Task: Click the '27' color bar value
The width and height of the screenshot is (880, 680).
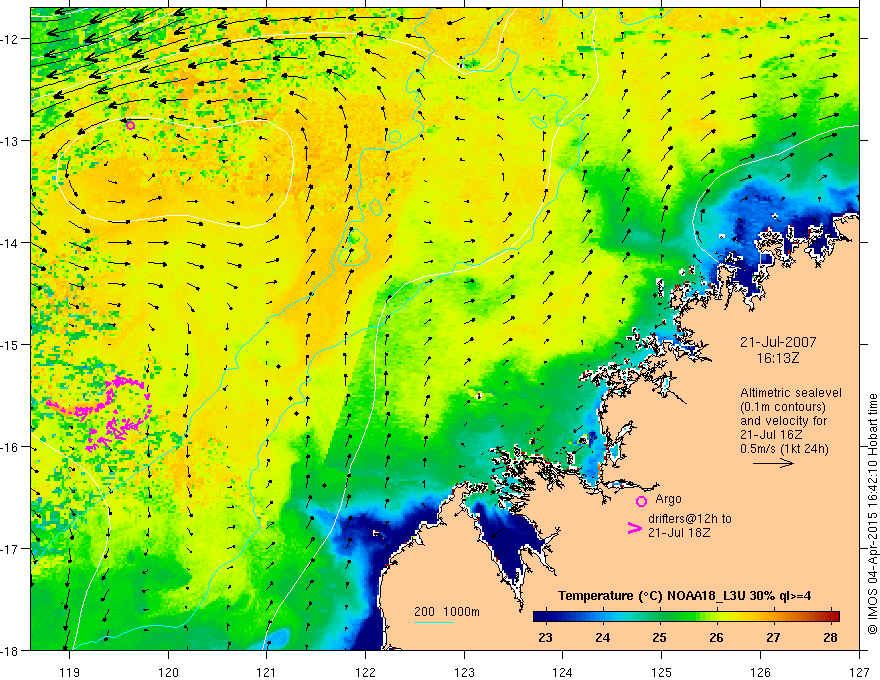Action: pyautogui.click(x=773, y=637)
